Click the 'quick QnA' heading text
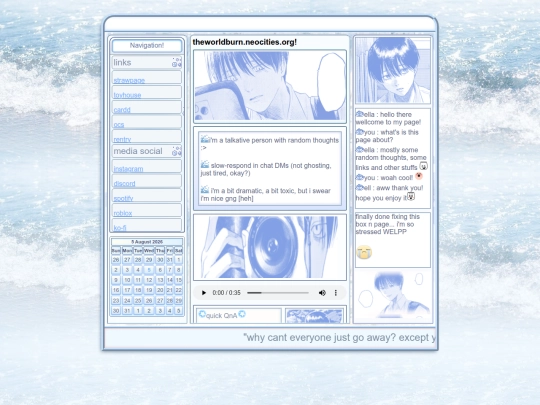This screenshot has width=540, height=405. (x=221, y=315)
